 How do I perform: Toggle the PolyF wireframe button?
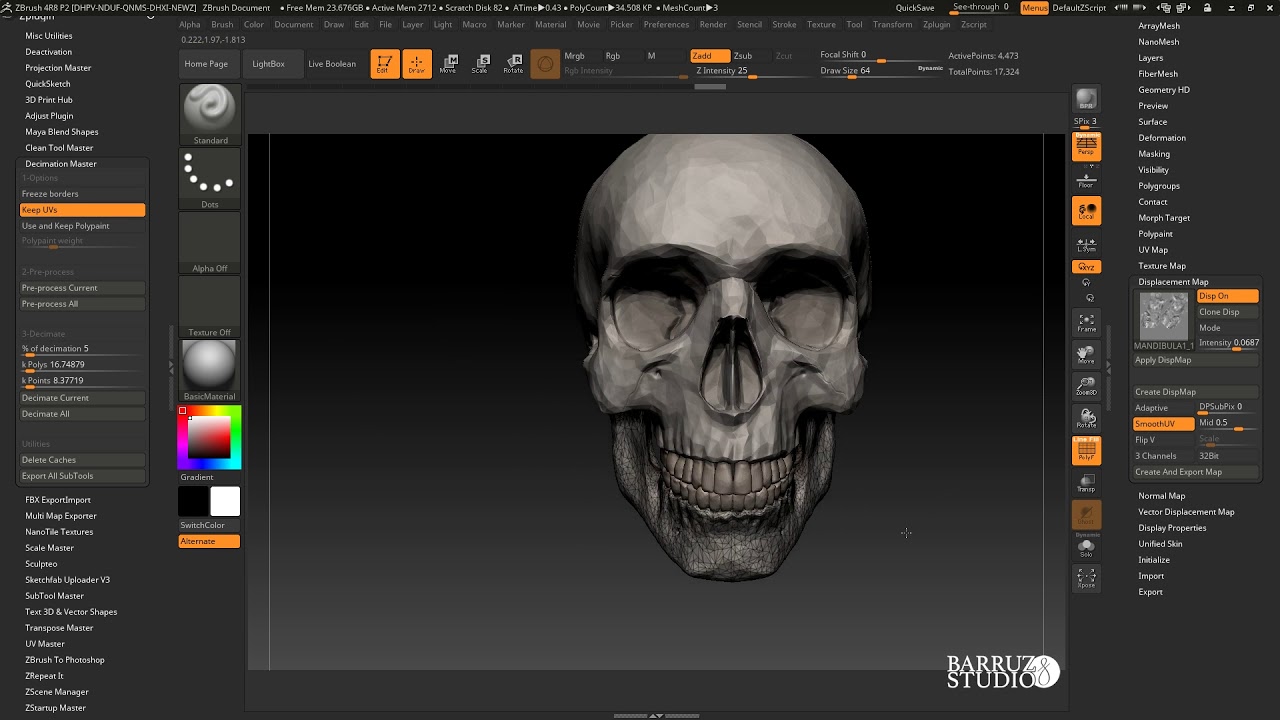[1086, 451]
